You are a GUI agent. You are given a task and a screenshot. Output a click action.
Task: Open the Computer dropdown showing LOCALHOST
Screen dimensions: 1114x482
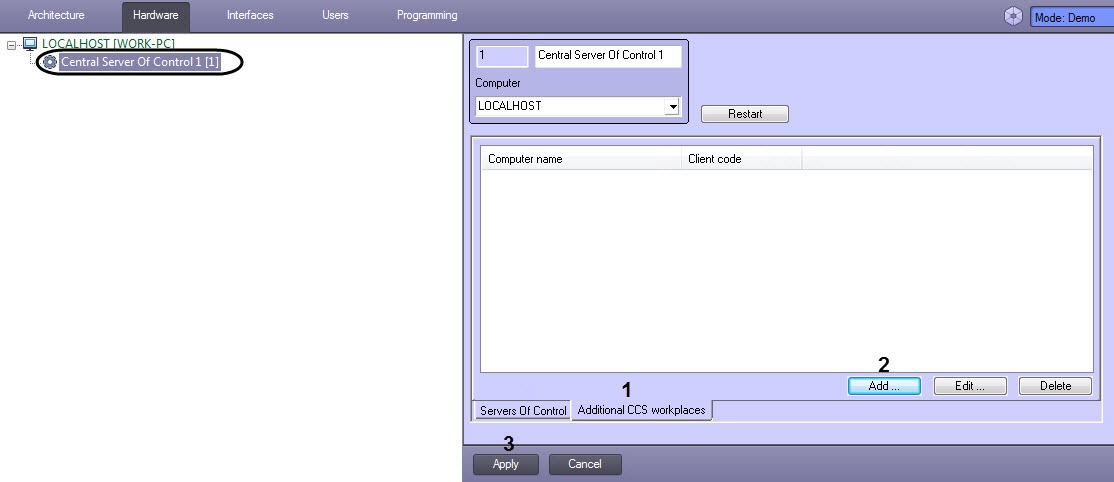pos(671,107)
